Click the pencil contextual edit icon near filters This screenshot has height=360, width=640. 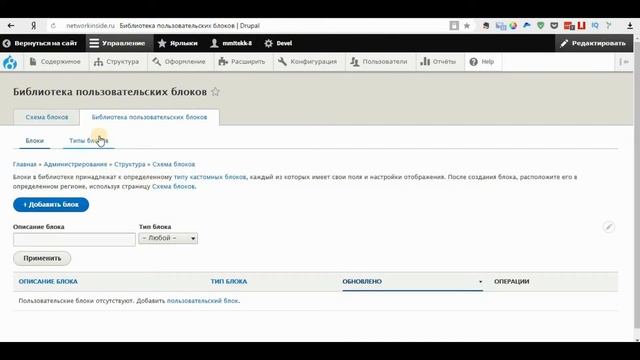click(609, 227)
